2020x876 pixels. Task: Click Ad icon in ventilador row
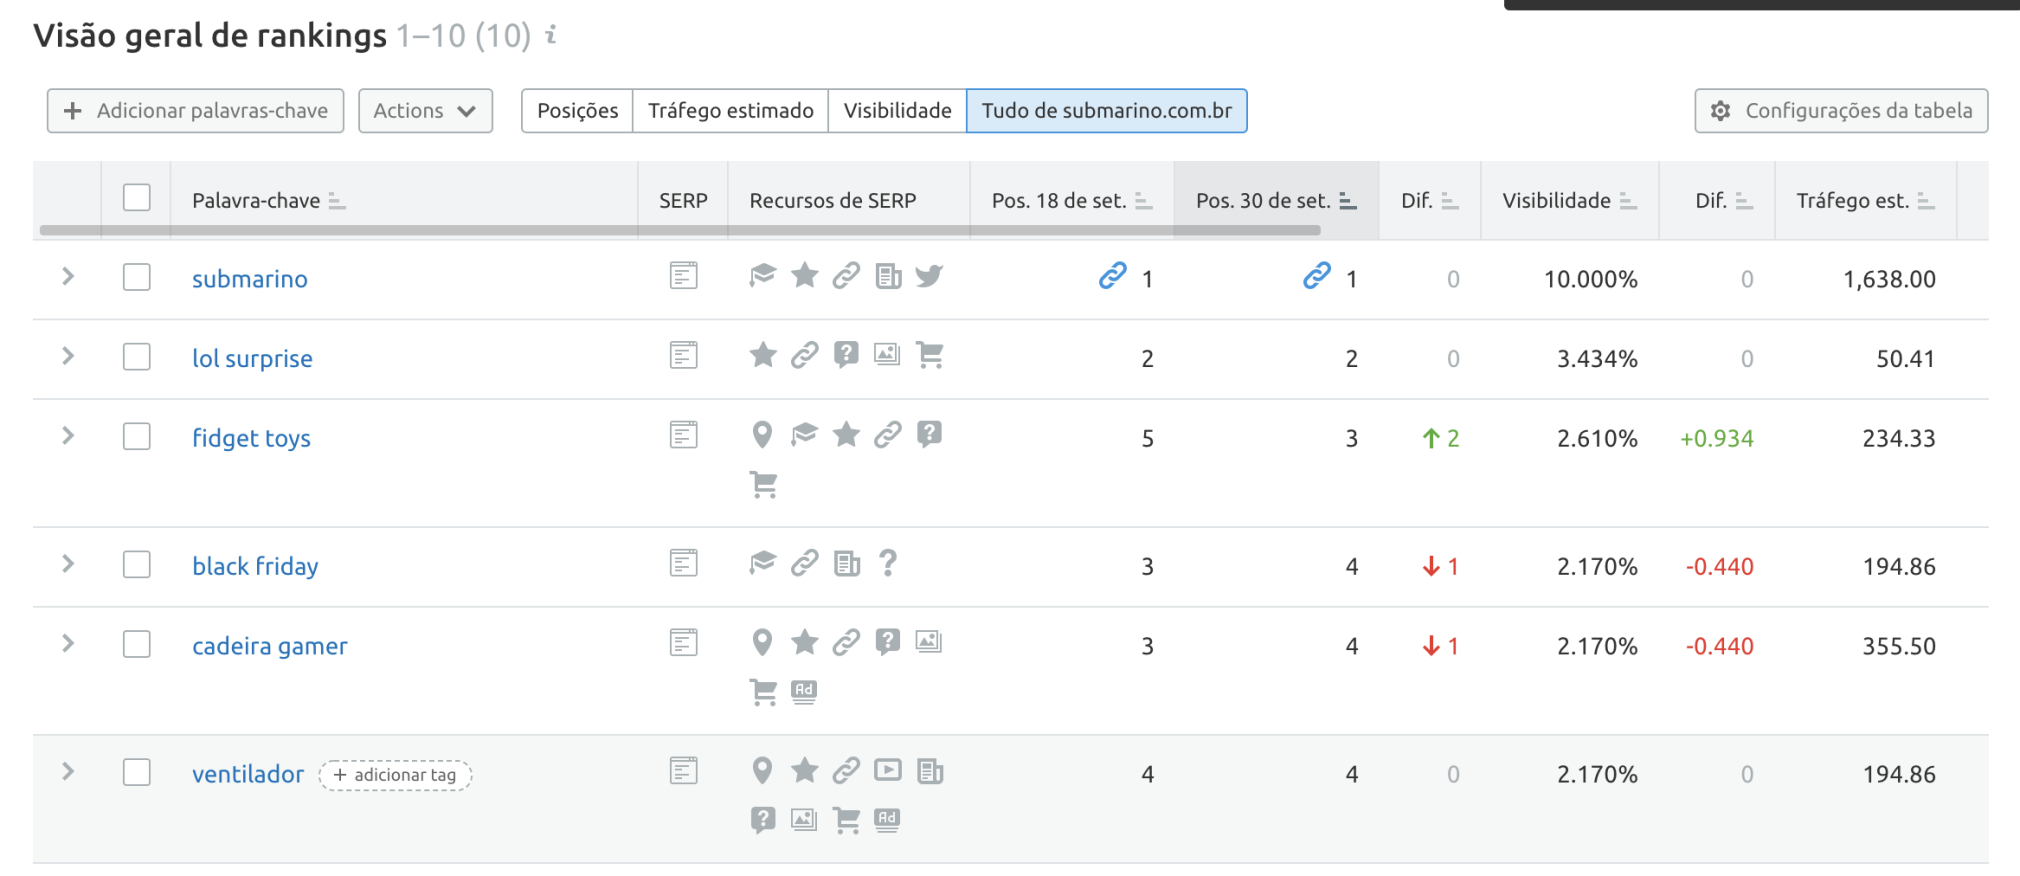tap(887, 820)
